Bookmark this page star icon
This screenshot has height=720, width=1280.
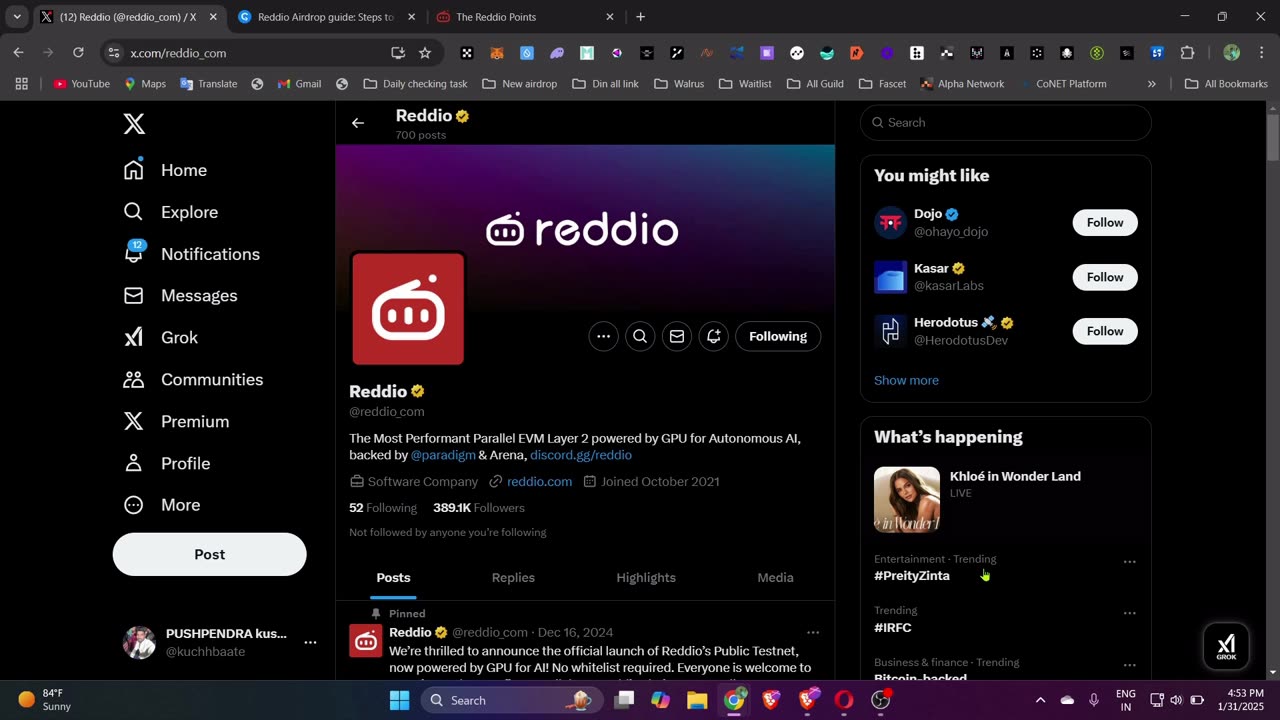tap(425, 53)
